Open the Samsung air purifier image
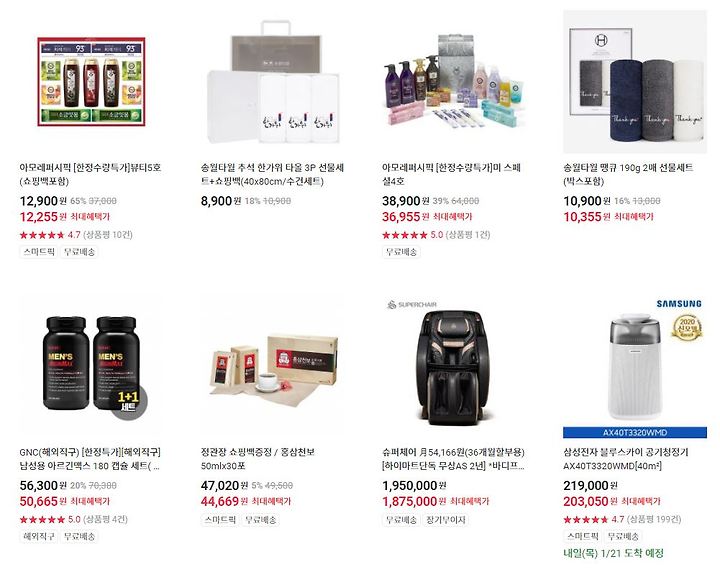The height and width of the screenshot is (572, 720). (x=635, y=367)
